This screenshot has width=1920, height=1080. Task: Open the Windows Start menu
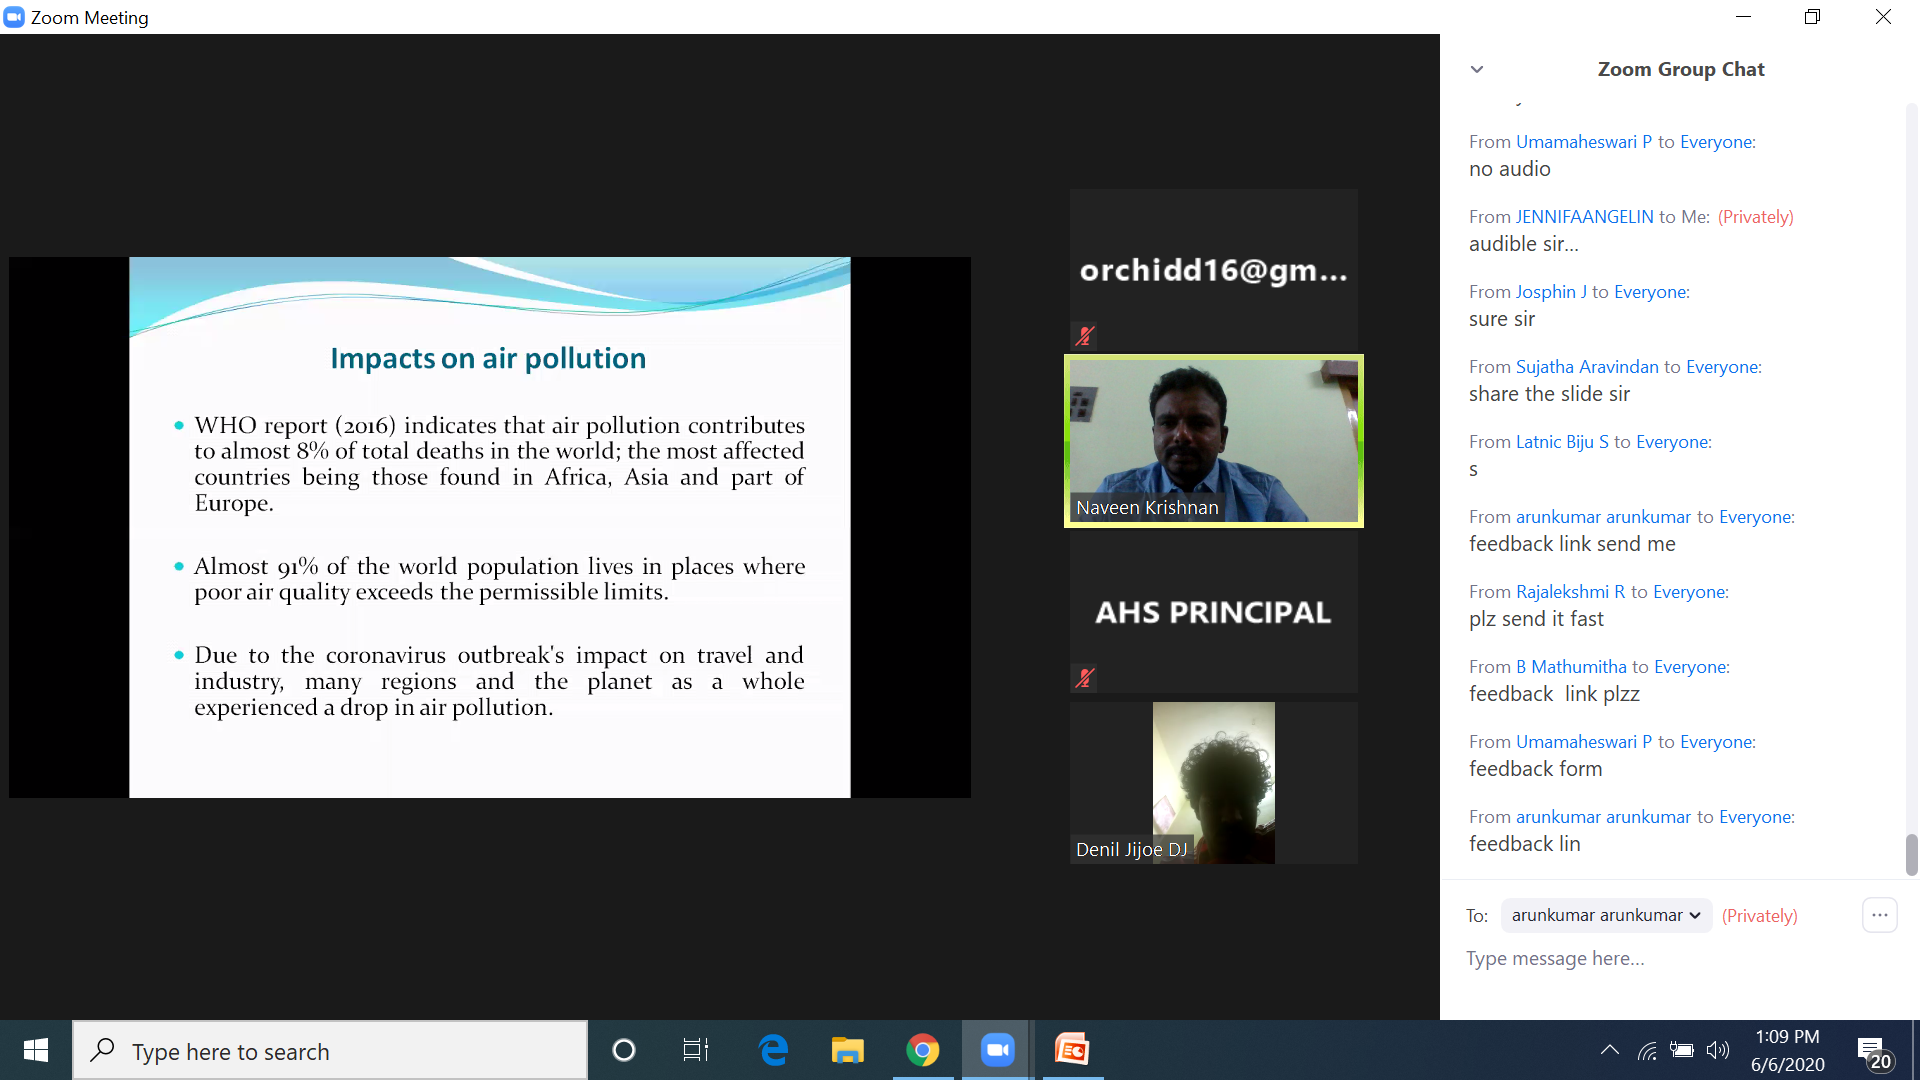tap(36, 1050)
